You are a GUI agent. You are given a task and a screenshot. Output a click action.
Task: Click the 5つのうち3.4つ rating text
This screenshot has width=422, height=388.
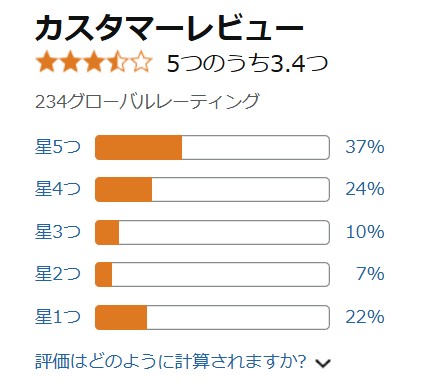pos(247,63)
